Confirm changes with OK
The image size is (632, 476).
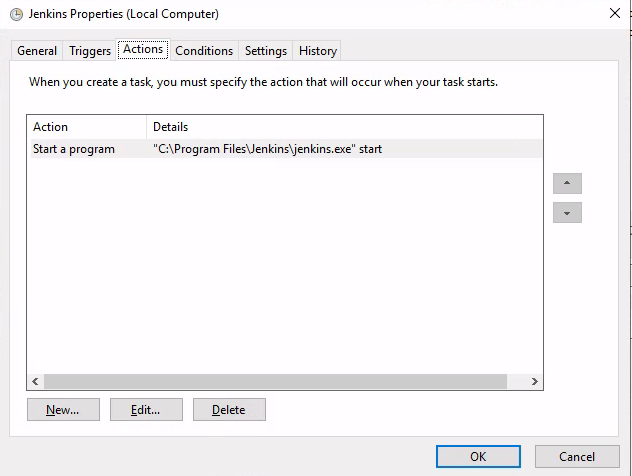(x=478, y=456)
